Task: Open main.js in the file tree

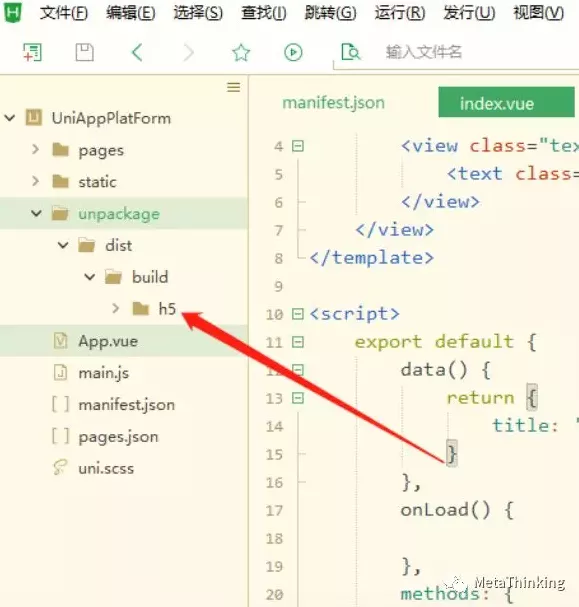Action: [103, 373]
